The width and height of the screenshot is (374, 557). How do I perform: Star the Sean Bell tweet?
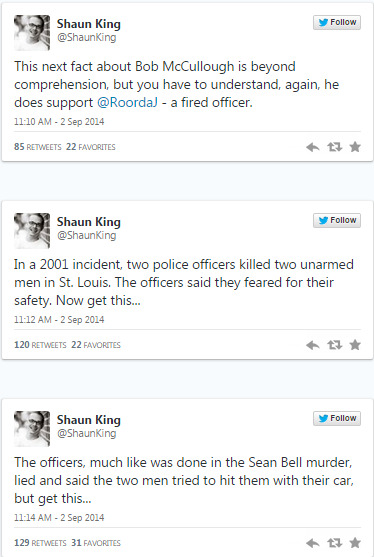pos(355,542)
